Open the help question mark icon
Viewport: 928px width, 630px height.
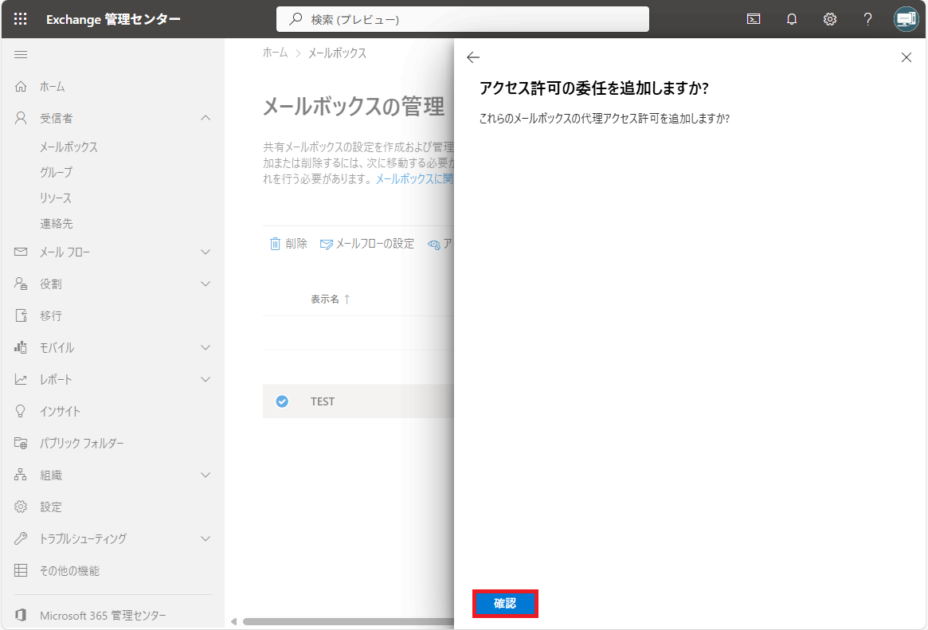pos(868,19)
